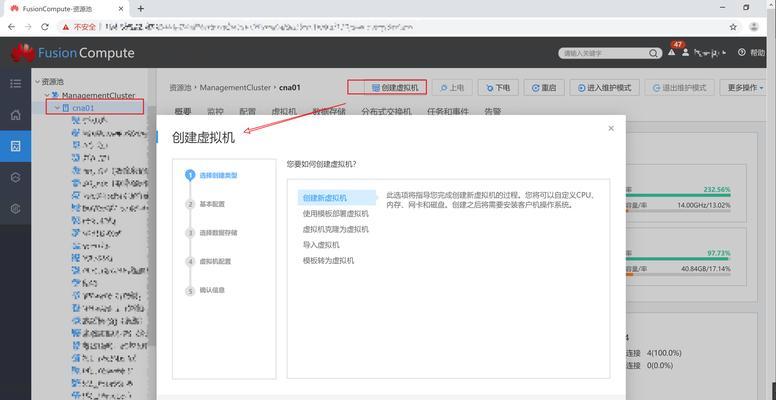Click the 下电 power off button

498,88
